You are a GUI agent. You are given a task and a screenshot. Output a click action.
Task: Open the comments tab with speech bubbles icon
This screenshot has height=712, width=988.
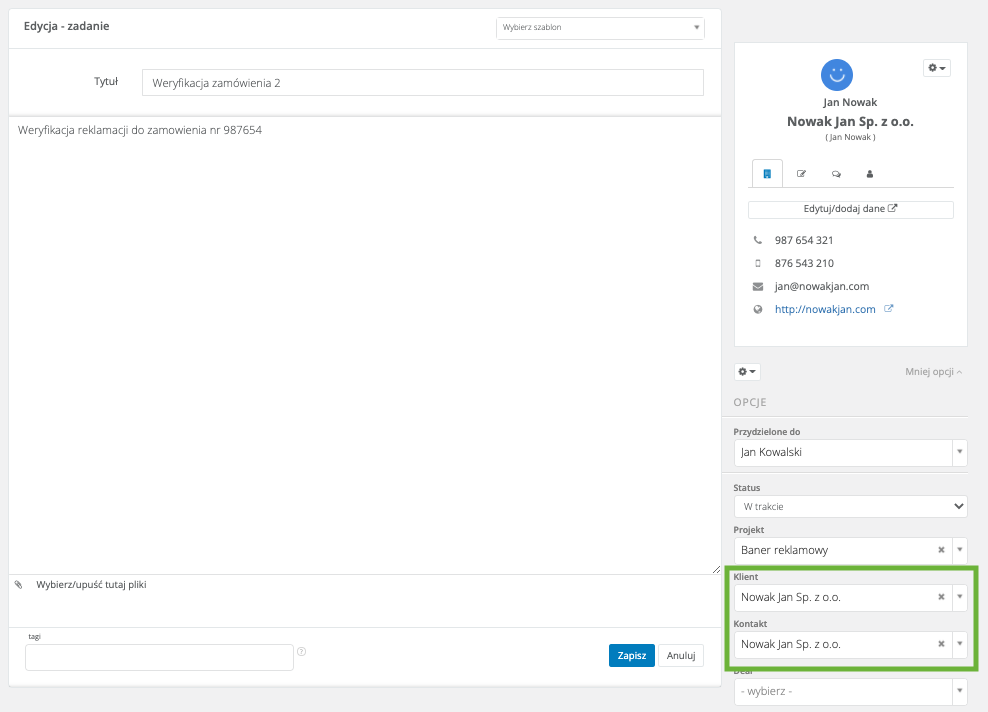coord(835,173)
